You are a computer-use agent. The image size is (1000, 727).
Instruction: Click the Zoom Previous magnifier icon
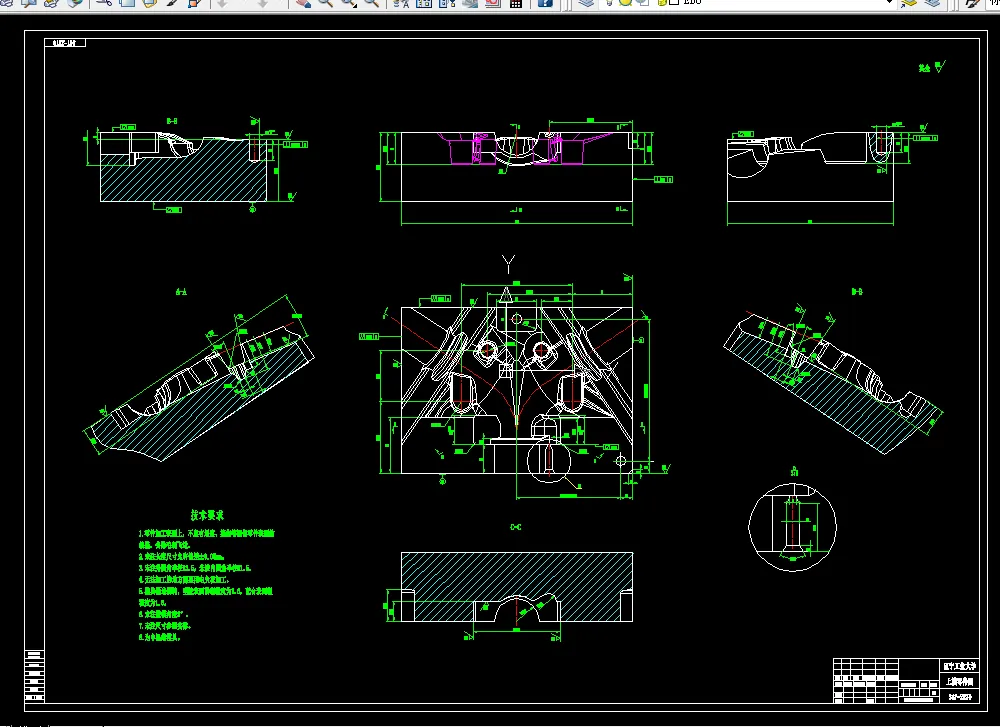[371, 3]
